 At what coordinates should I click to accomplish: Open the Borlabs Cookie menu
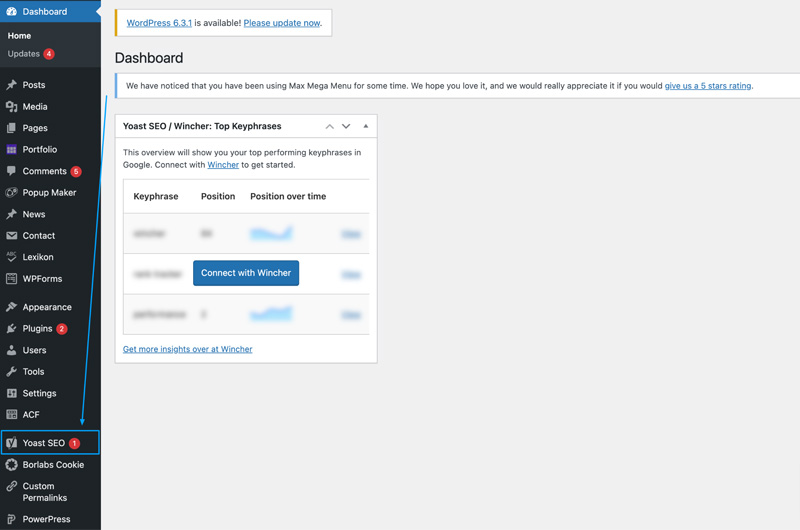(51, 465)
